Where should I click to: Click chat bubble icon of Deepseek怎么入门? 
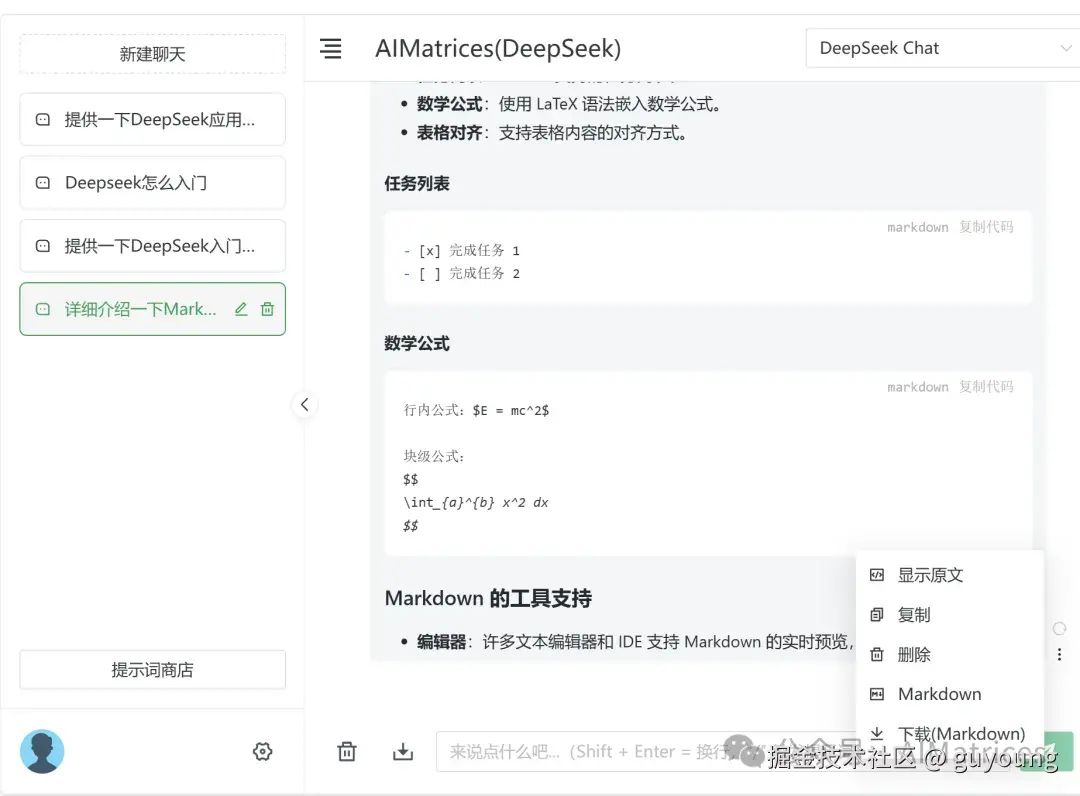click(43, 183)
